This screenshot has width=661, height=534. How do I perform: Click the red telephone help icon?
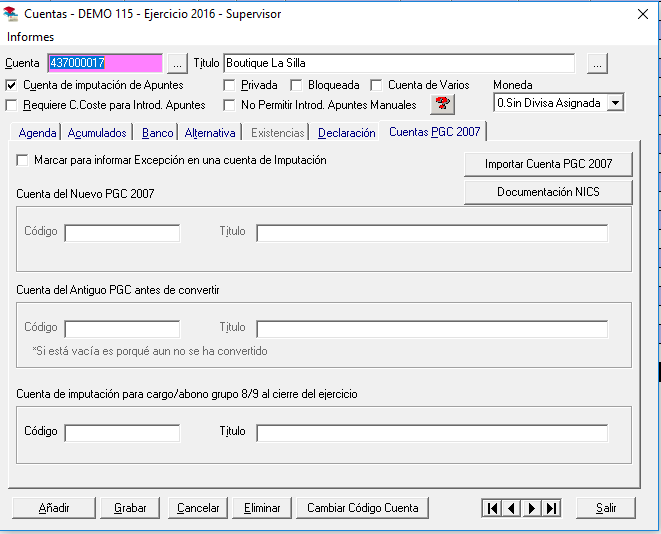[x=440, y=104]
